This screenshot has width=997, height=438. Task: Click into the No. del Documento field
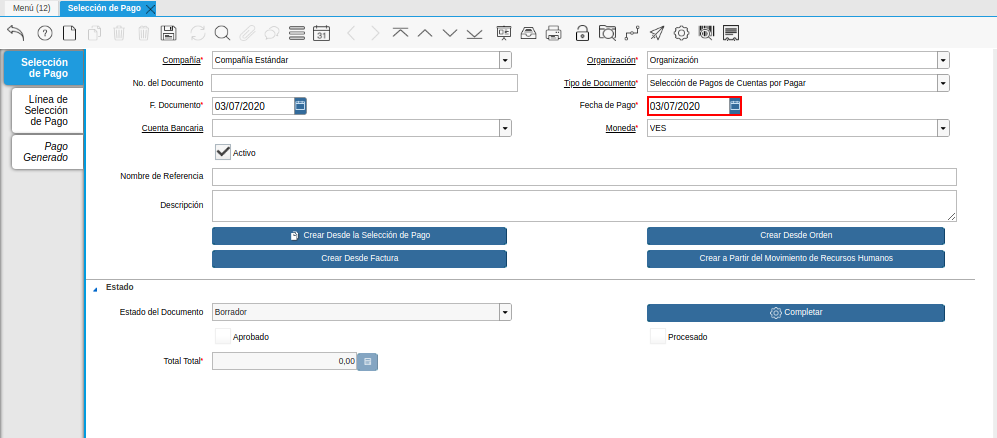364,83
